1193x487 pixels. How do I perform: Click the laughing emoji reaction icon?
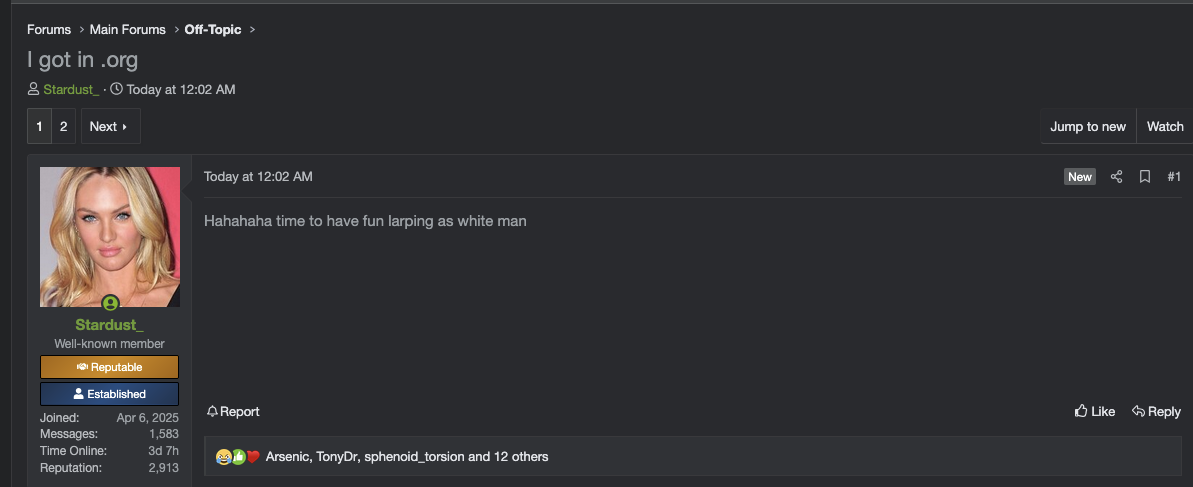pos(223,457)
